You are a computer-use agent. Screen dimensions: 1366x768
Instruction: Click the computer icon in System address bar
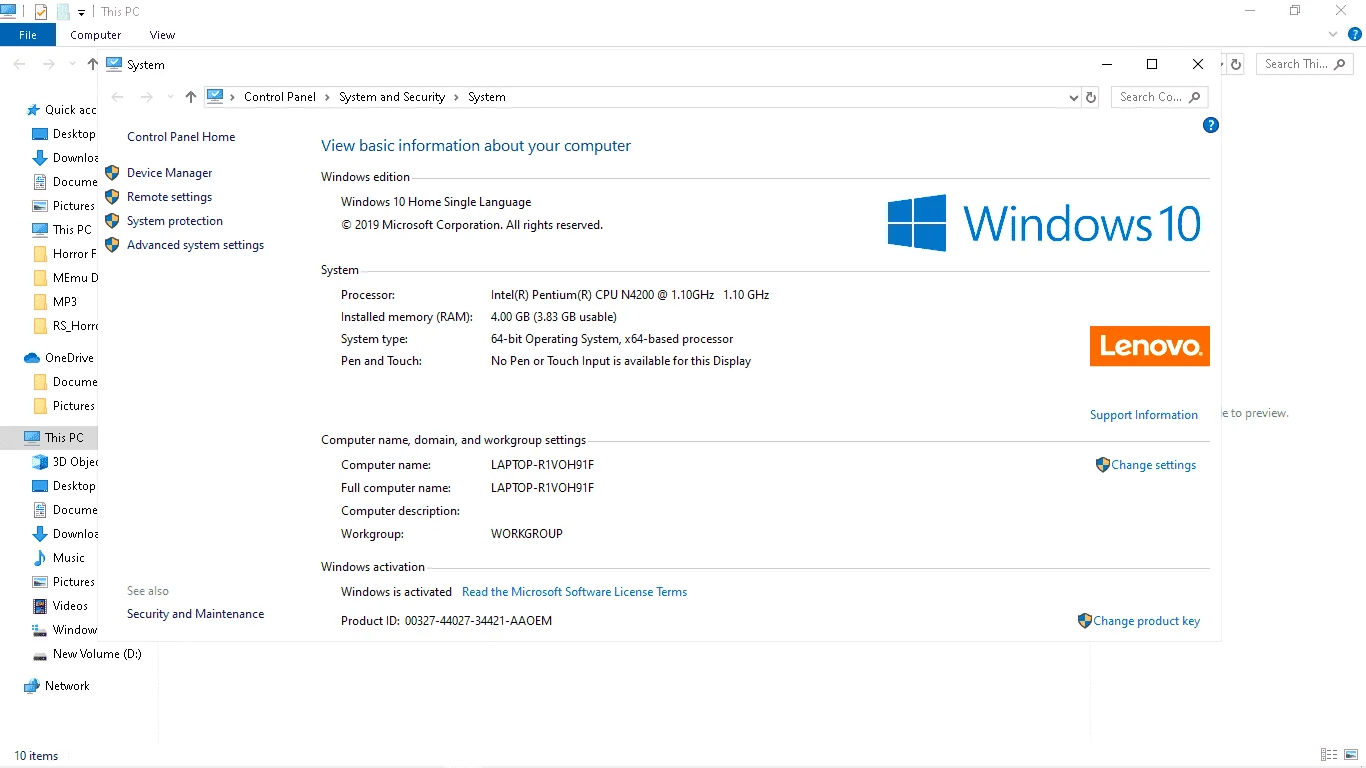pyautogui.click(x=214, y=97)
